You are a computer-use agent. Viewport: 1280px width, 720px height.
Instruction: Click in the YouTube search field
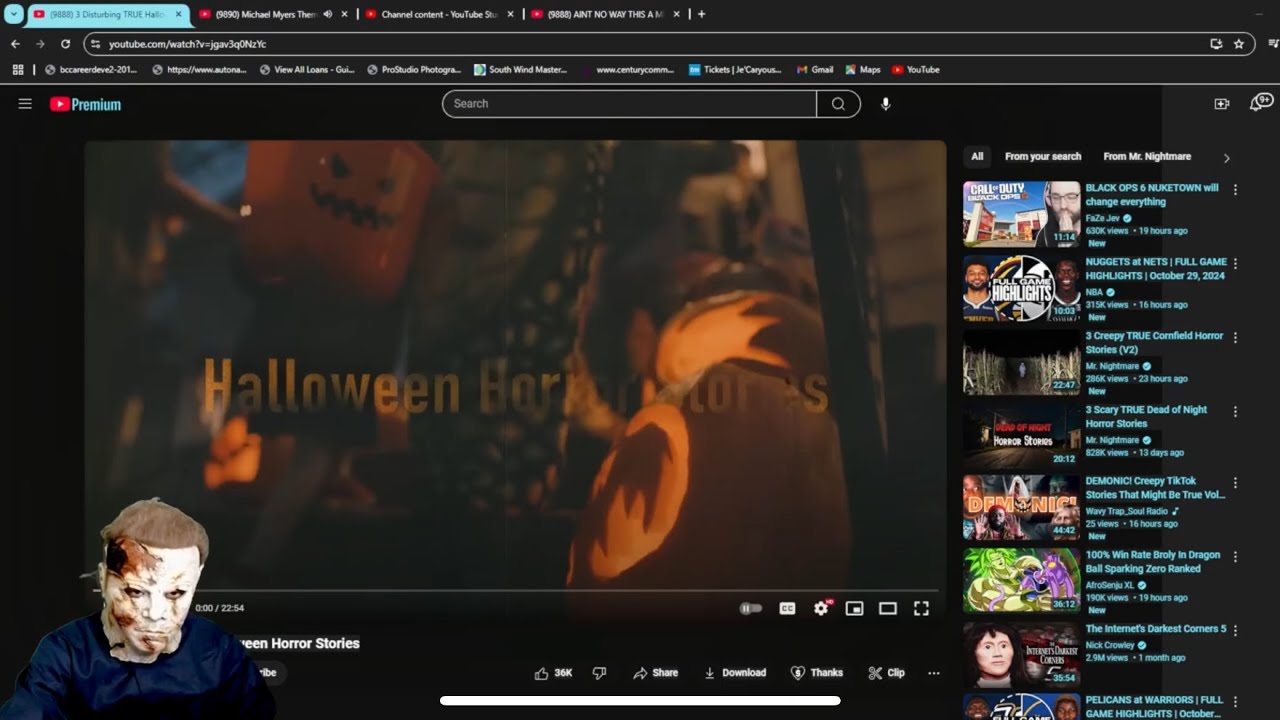pos(629,104)
